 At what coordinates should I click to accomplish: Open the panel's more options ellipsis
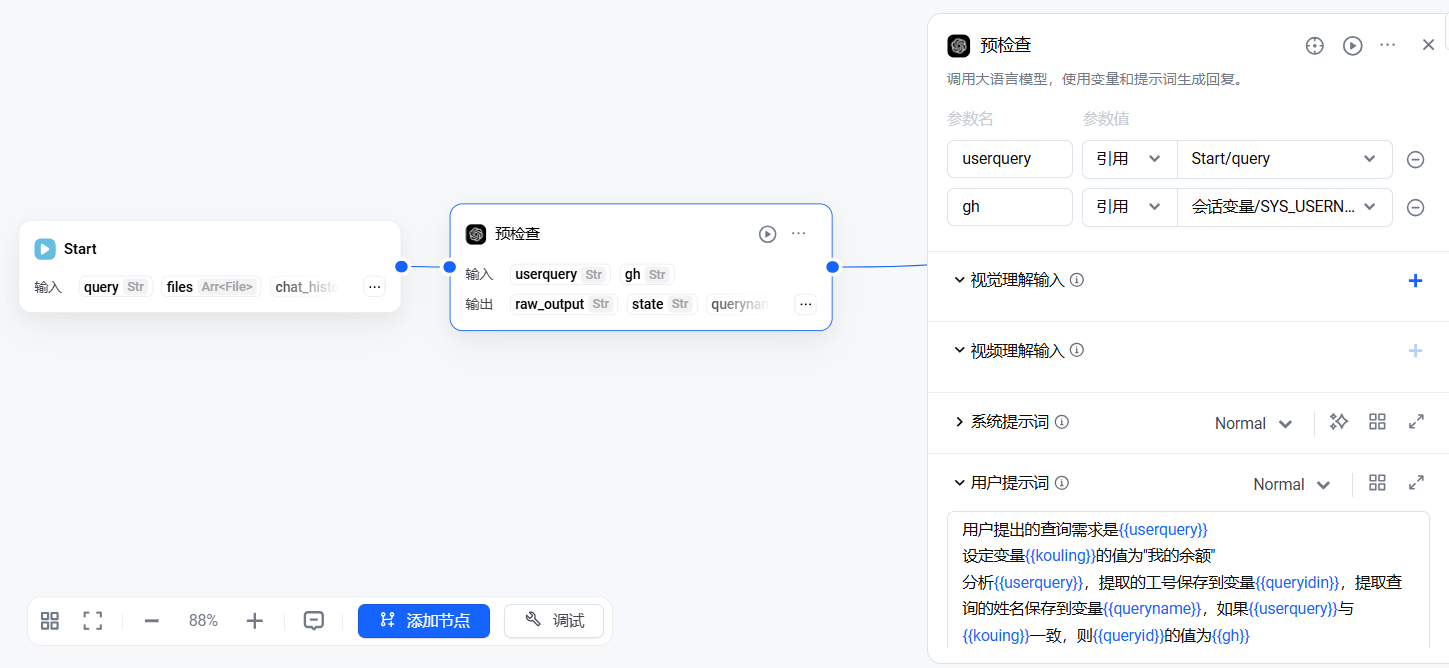pyautogui.click(x=1387, y=45)
